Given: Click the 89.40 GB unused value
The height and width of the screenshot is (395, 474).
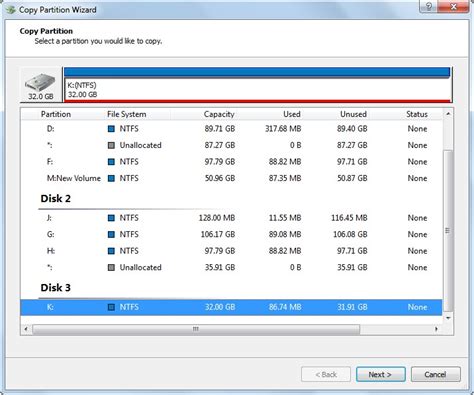Looking at the screenshot, I should pos(352,129).
